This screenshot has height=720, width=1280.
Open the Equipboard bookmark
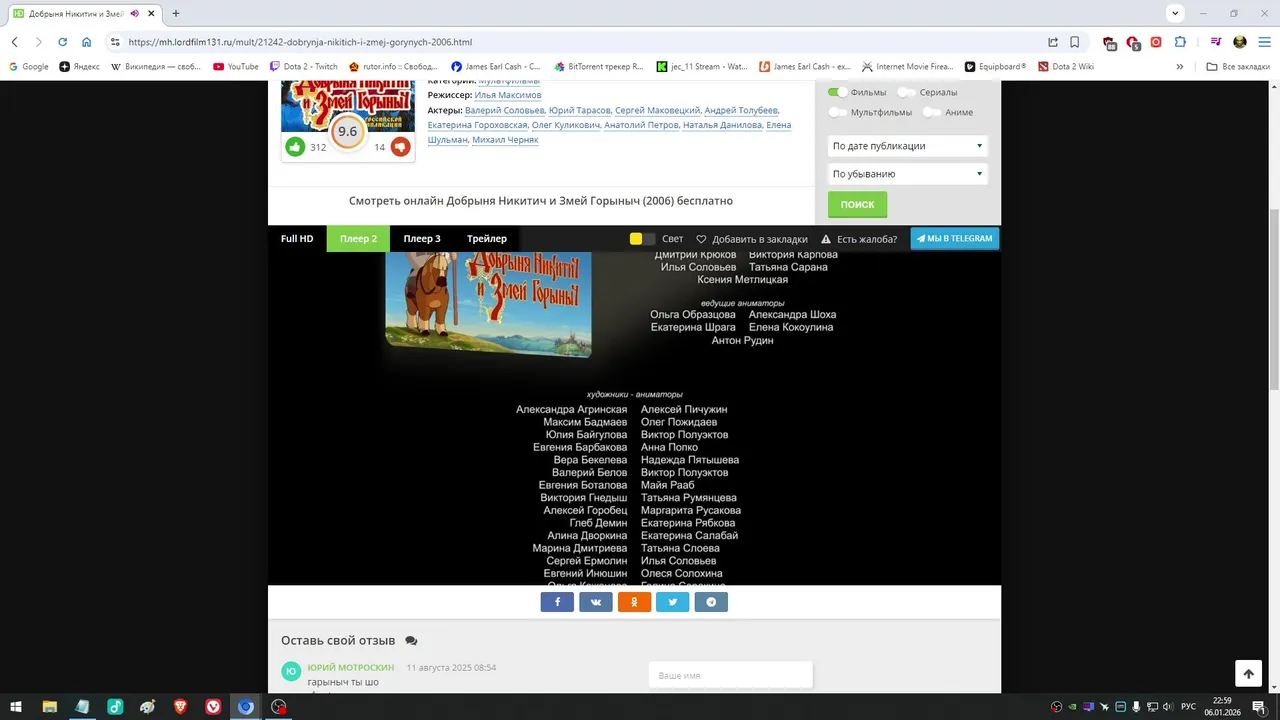995,67
